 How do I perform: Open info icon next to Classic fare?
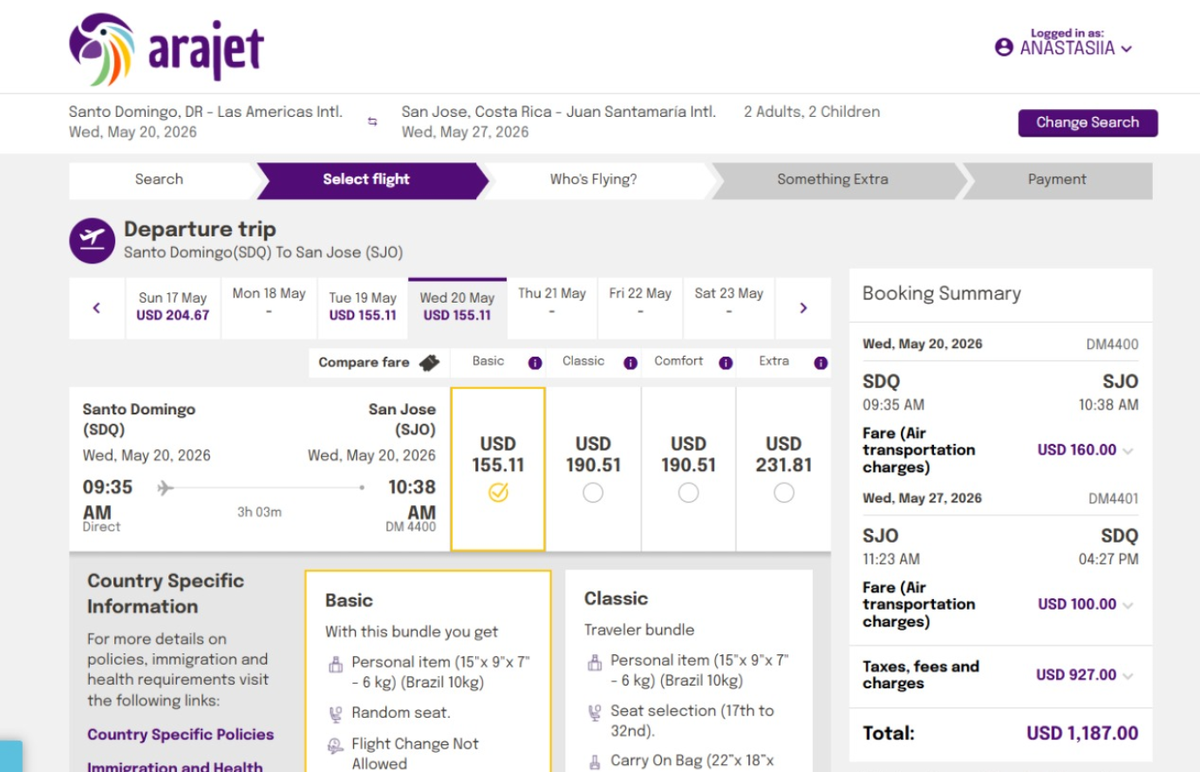tap(630, 363)
